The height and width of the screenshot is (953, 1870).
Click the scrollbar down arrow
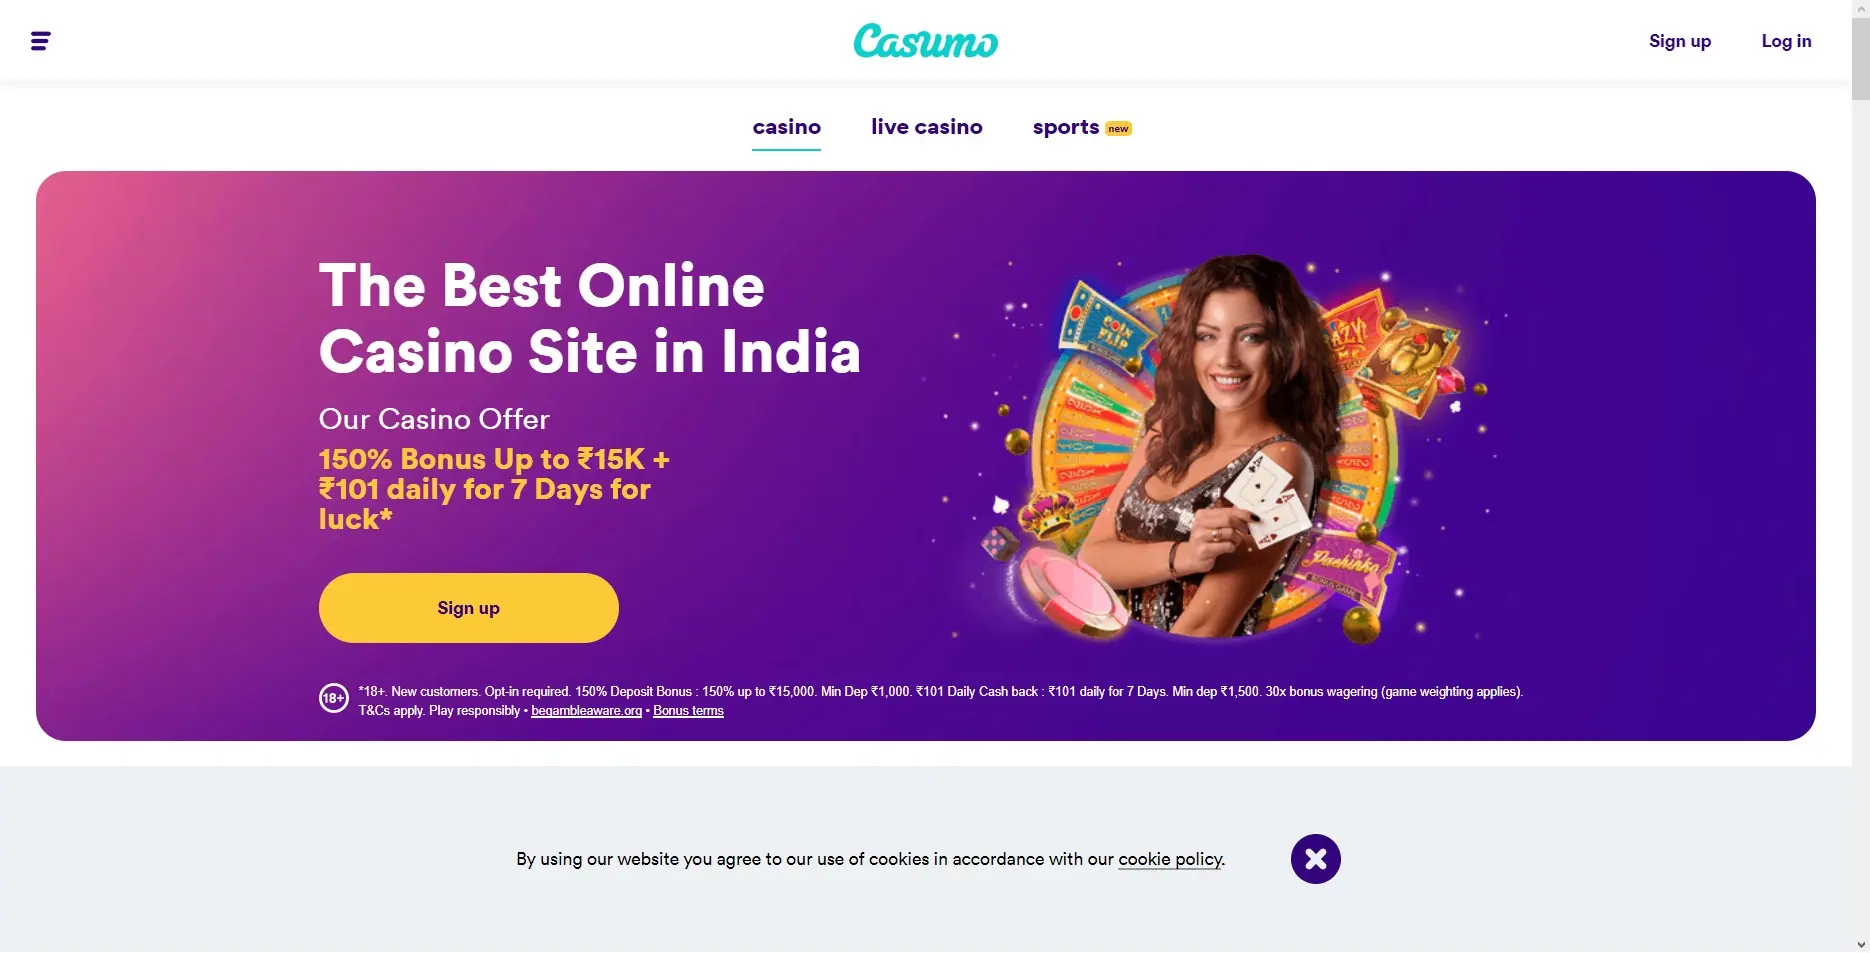click(1860, 944)
